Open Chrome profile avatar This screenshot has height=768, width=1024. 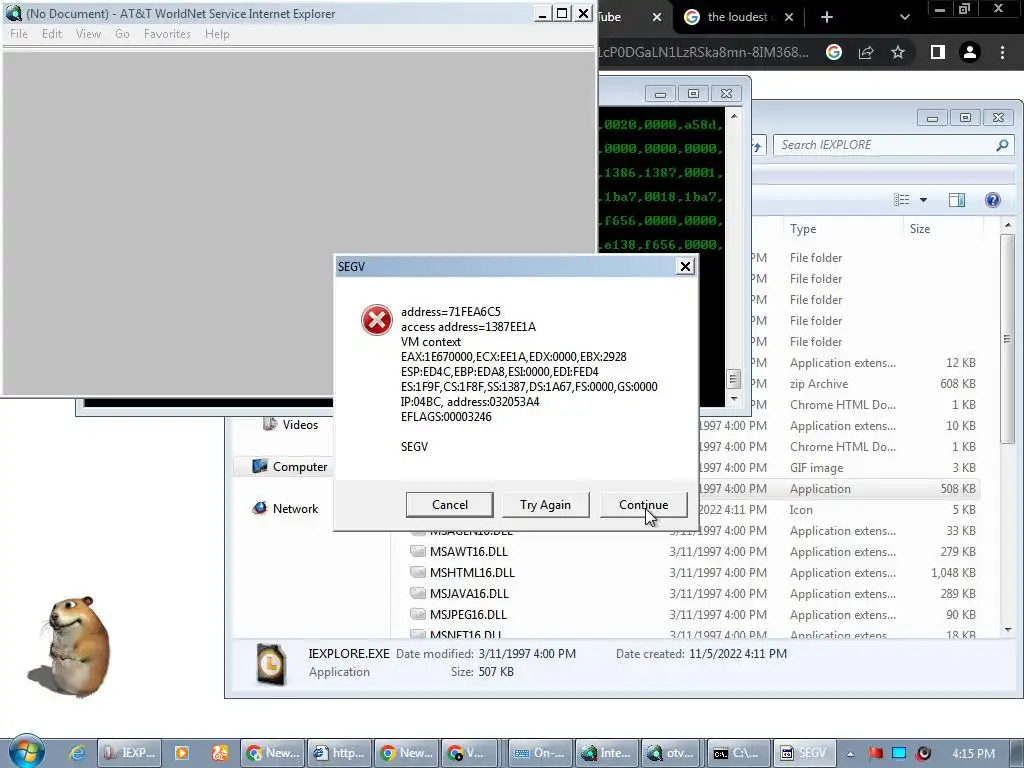[970, 52]
